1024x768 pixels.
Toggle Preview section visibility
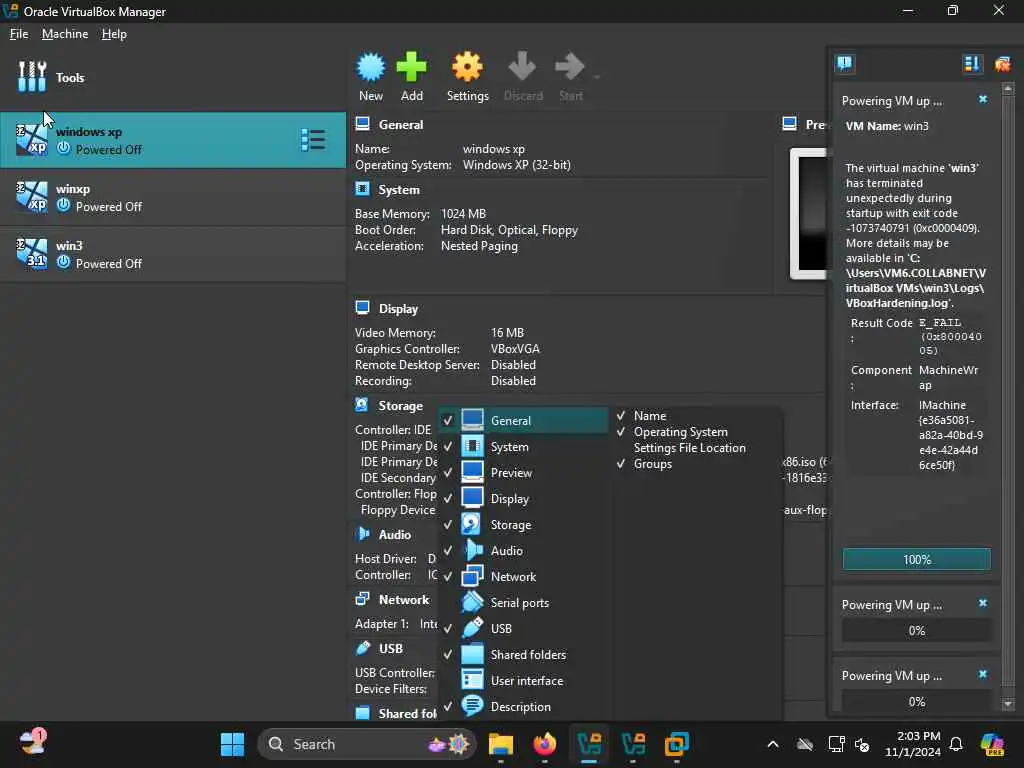[x=523, y=473]
